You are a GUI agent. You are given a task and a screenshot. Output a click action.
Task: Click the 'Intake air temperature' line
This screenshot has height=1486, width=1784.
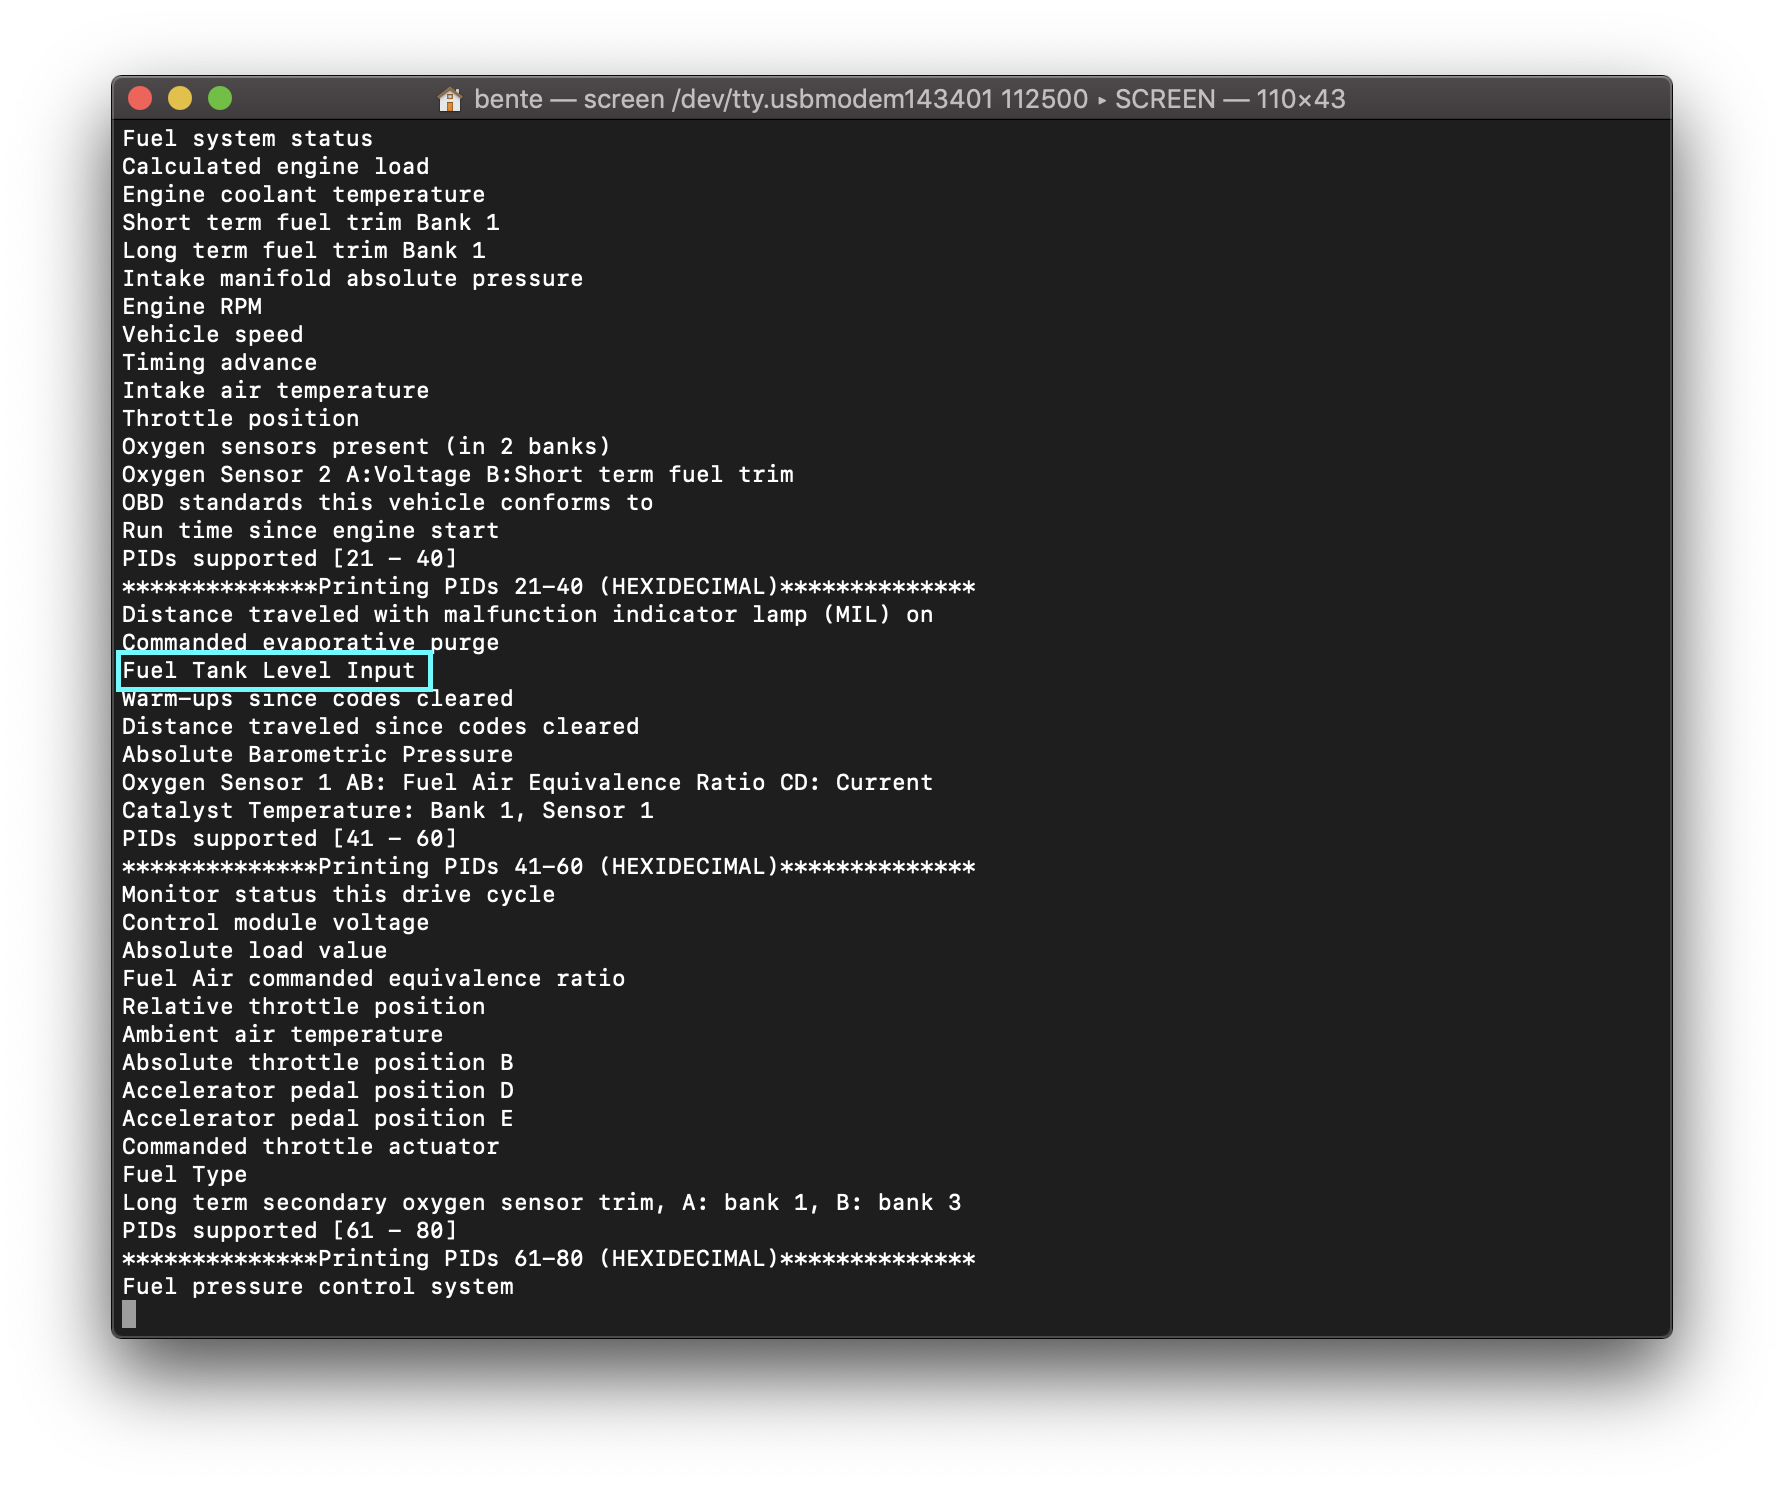pos(275,391)
